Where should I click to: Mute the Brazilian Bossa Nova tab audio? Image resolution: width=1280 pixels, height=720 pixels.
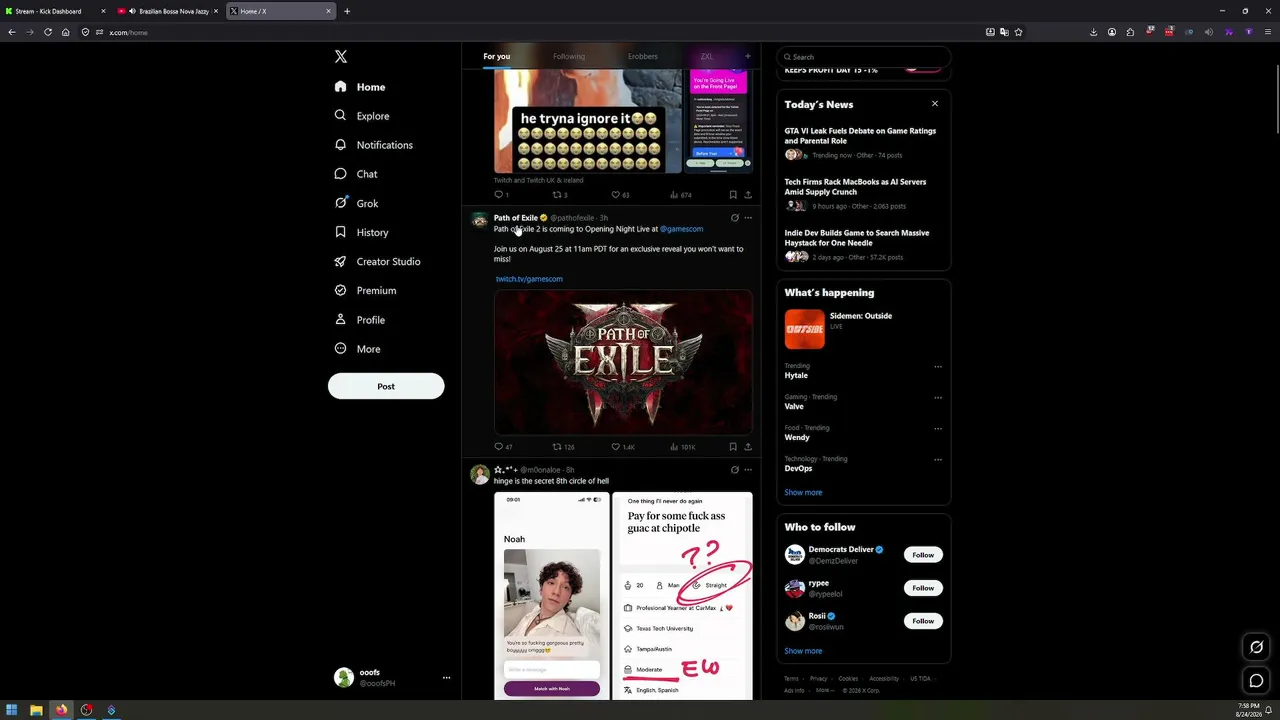coord(133,11)
